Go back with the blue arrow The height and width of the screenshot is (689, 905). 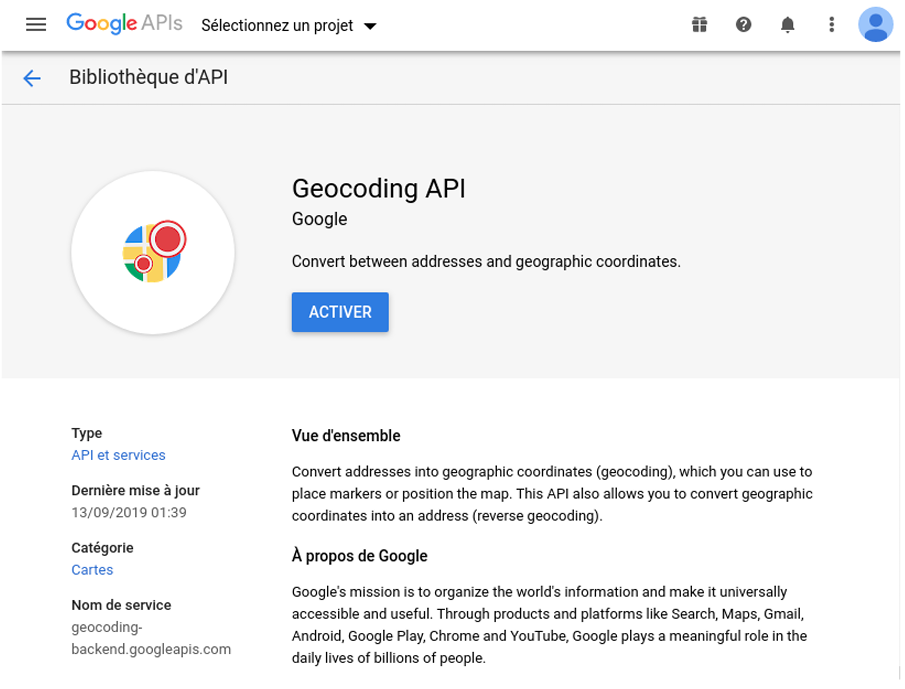(x=32, y=78)
